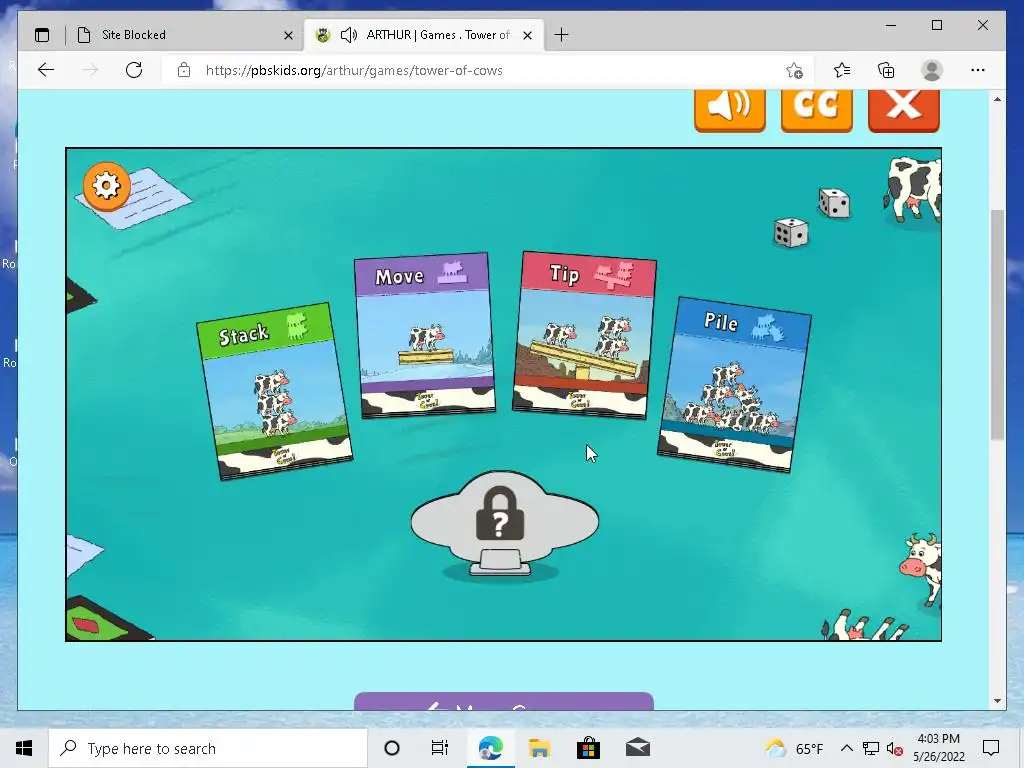Close the game with the red X button

tap(904, 110)
